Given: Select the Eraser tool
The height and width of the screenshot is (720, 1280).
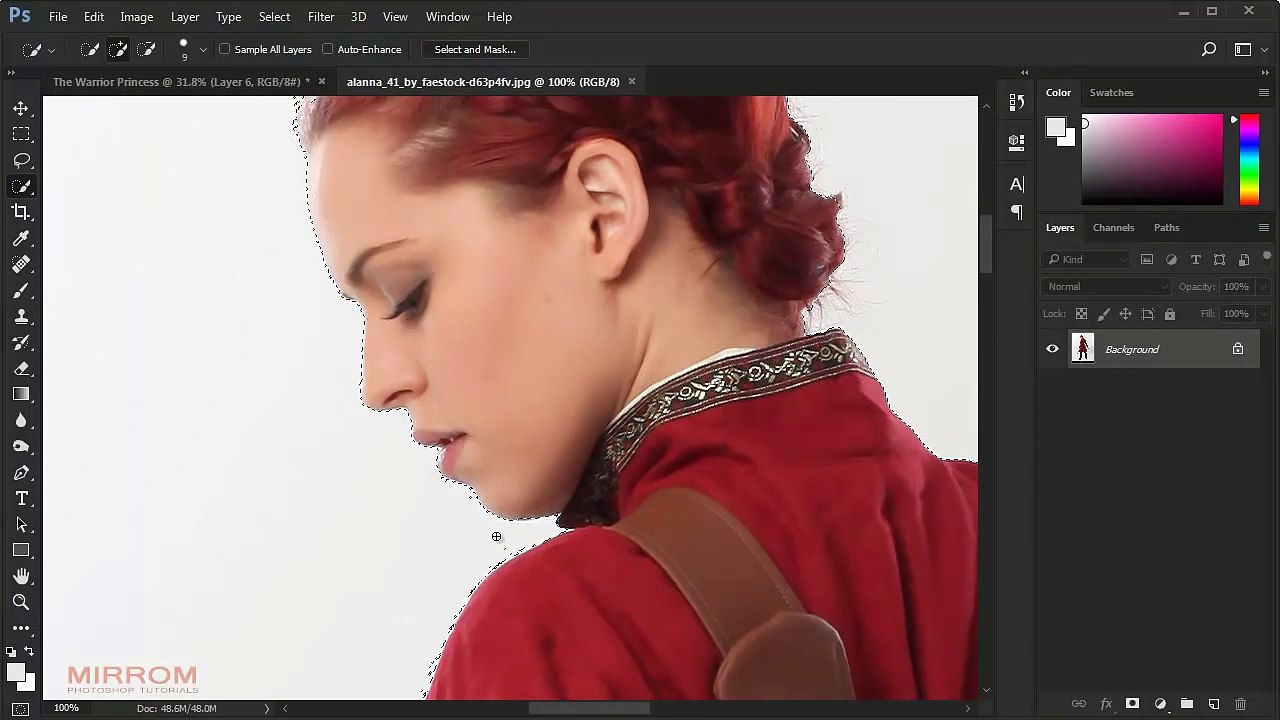Looking at the screenshot, I should [x=21, y=368].
